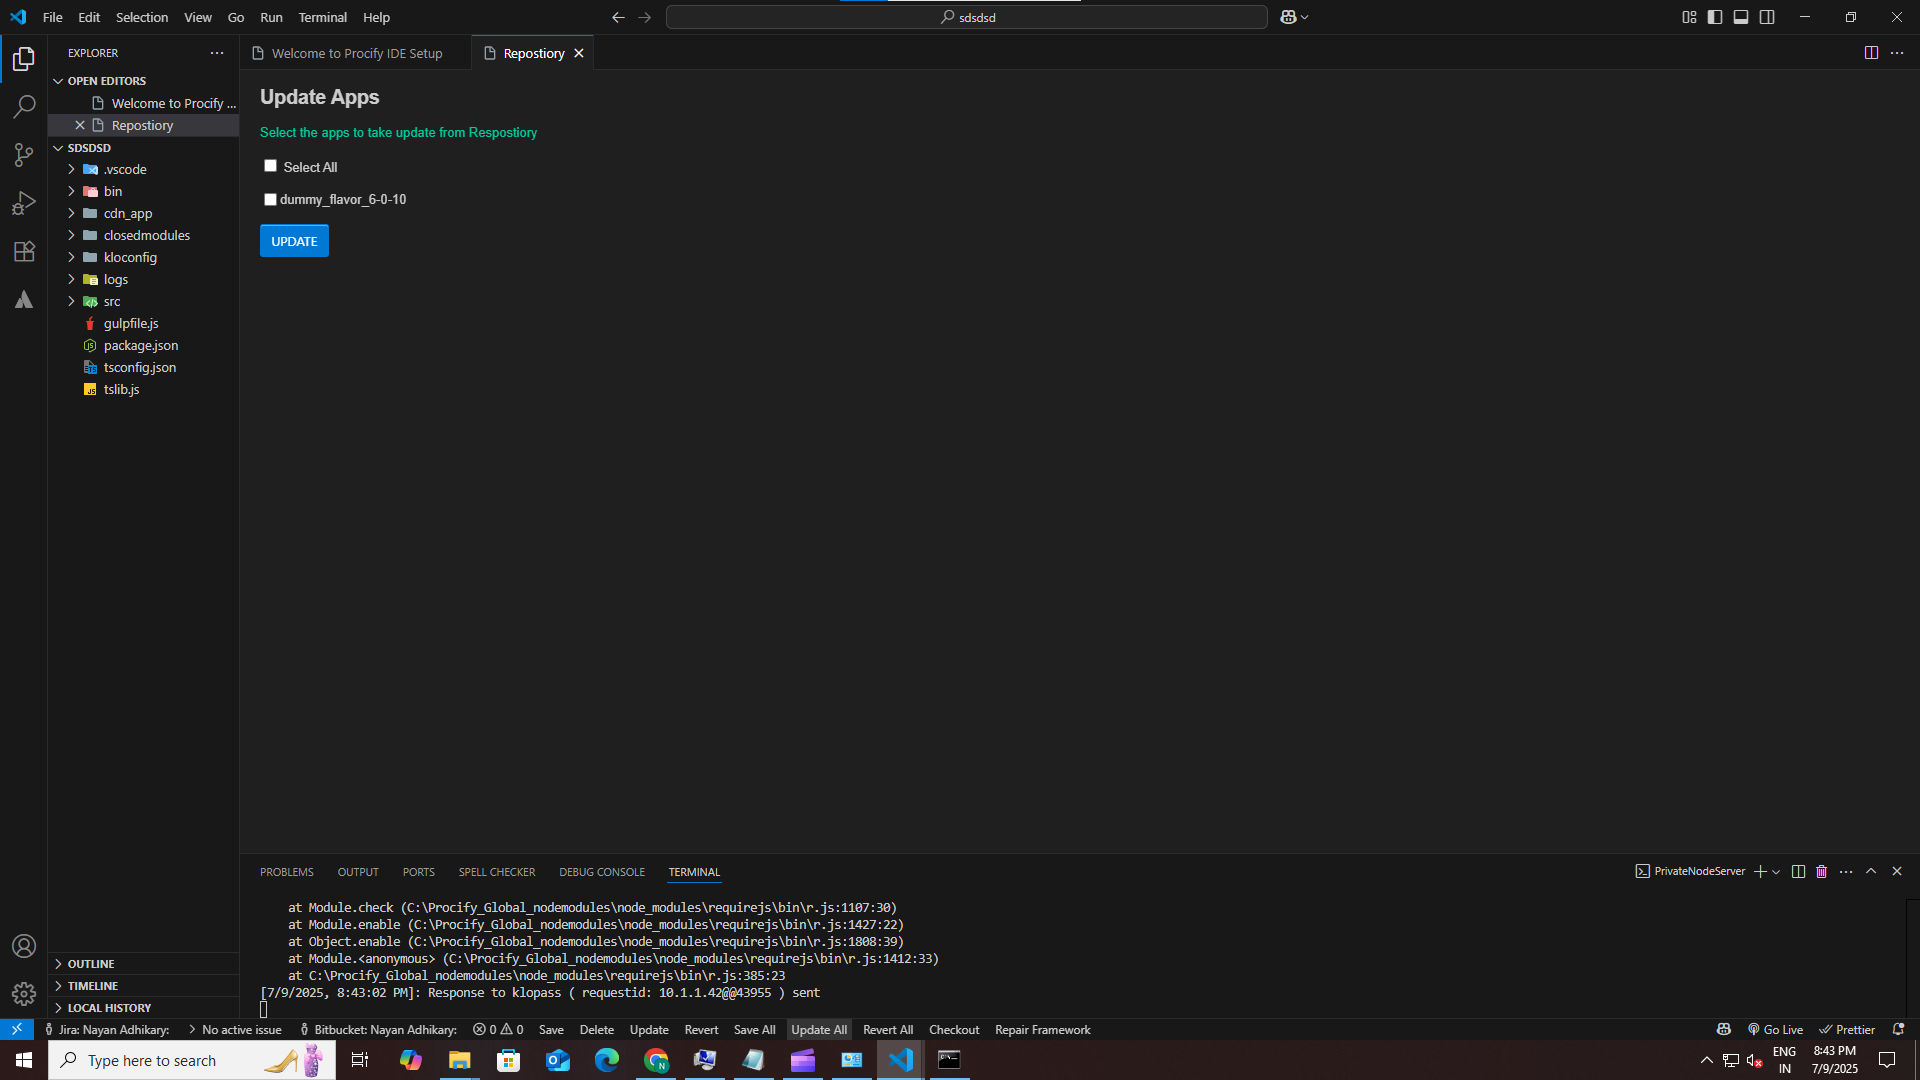
Task: Expand the kloconfig folder
Action: (71, 257)
